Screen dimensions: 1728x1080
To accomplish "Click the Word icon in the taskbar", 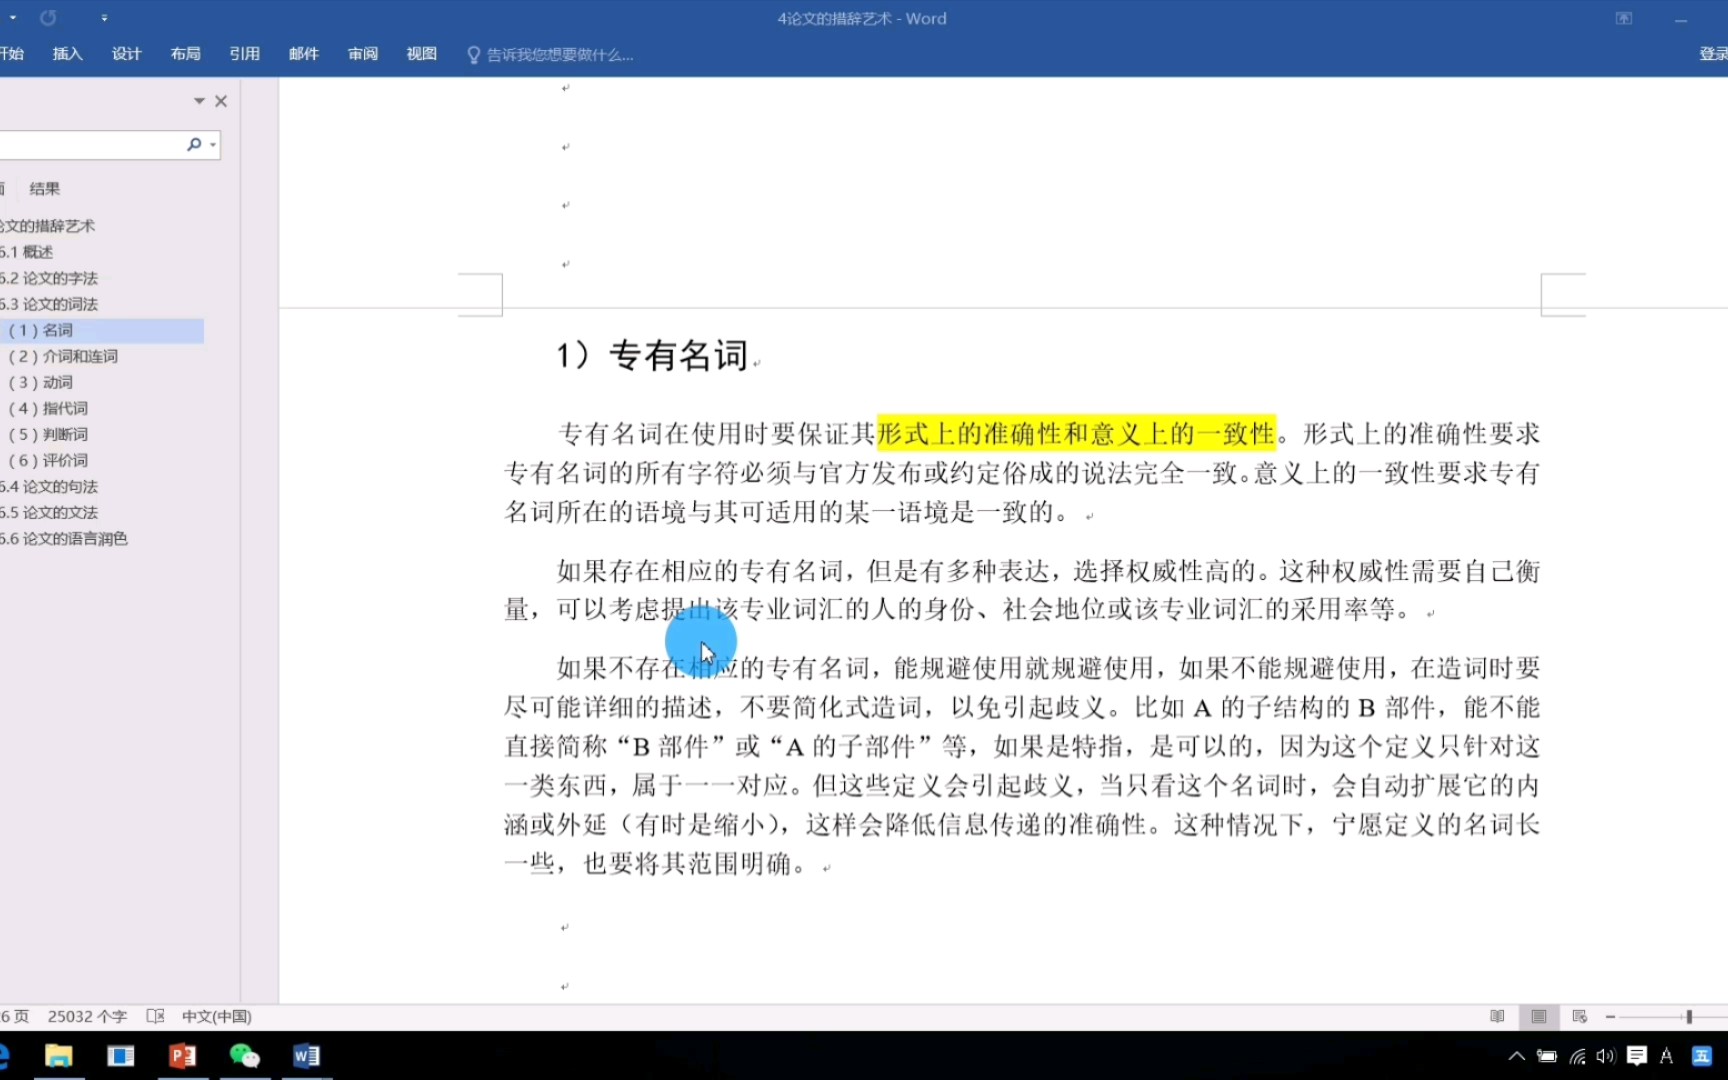I will tap(307, 1056).
